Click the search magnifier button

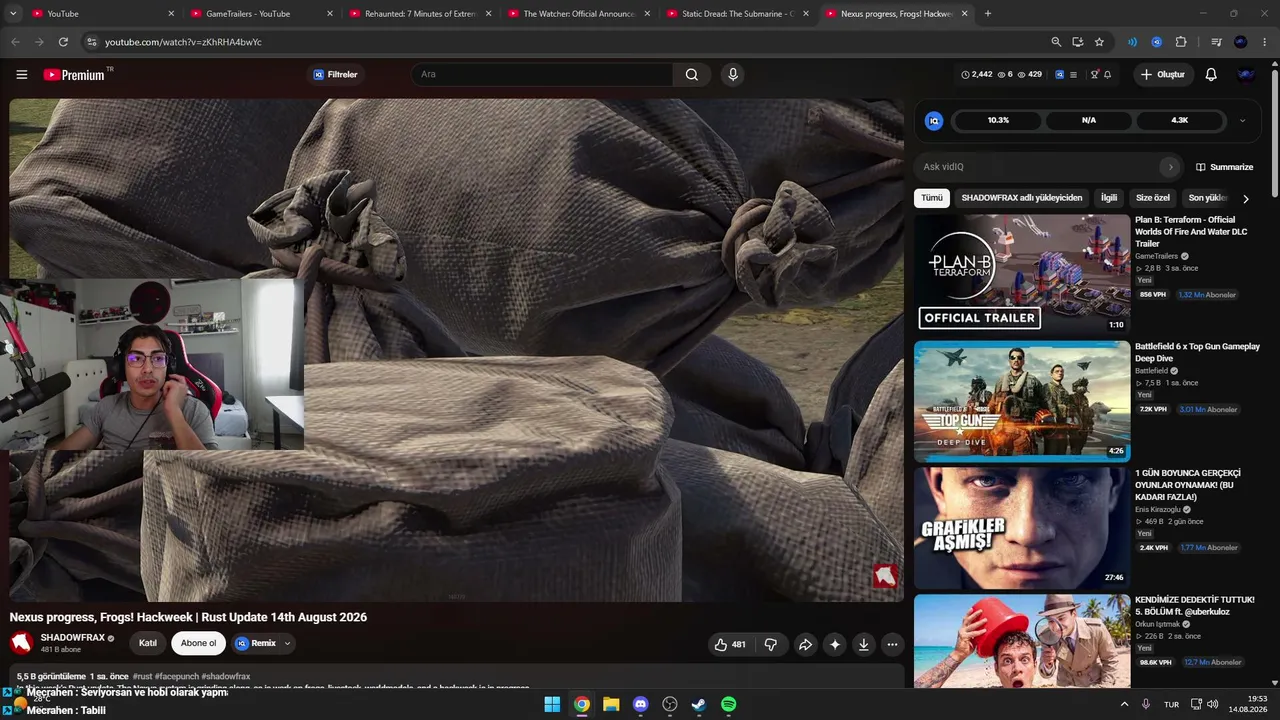[692, 74]
